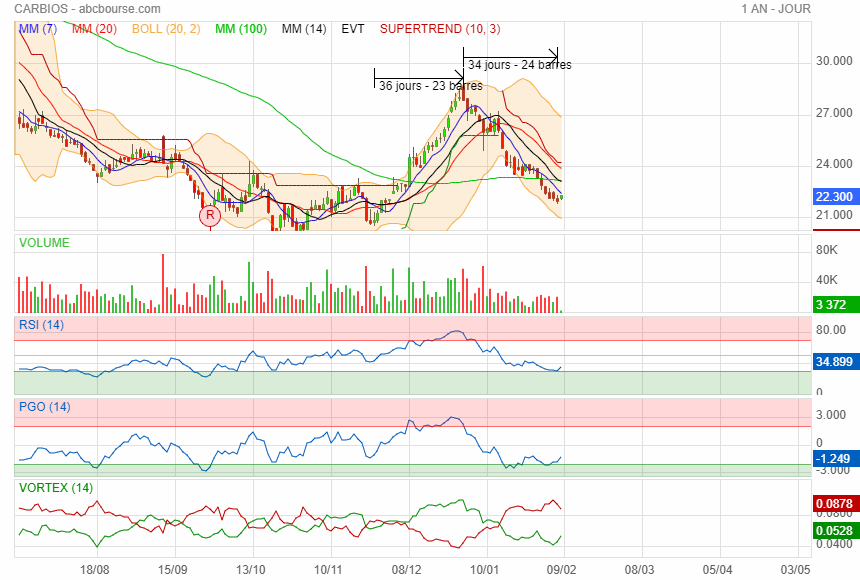860x580 pixels.
Task: Click the 13/10 date on the time axis
Action: 250,570
